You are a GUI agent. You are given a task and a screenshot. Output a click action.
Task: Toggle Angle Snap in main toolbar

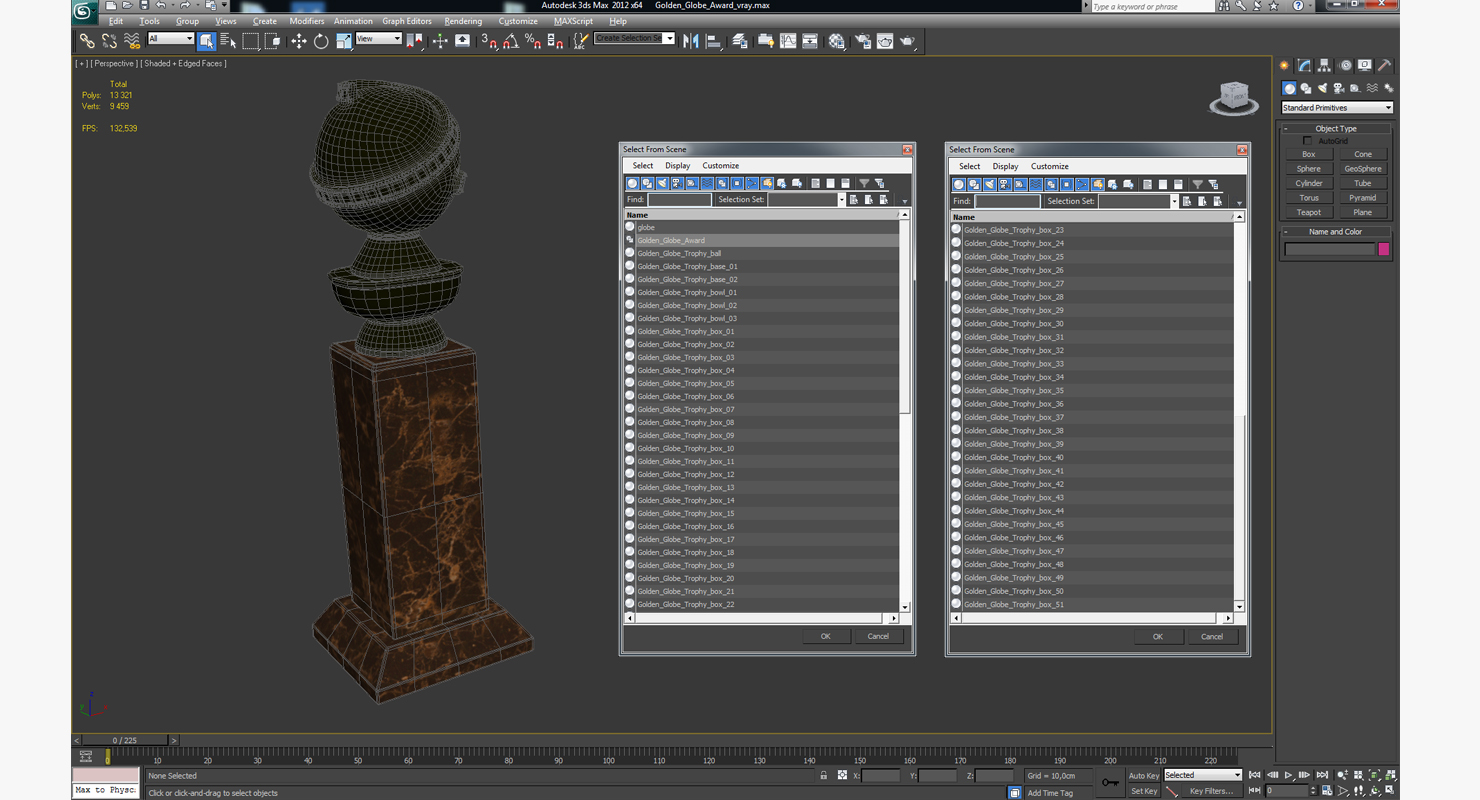(511, 41)
